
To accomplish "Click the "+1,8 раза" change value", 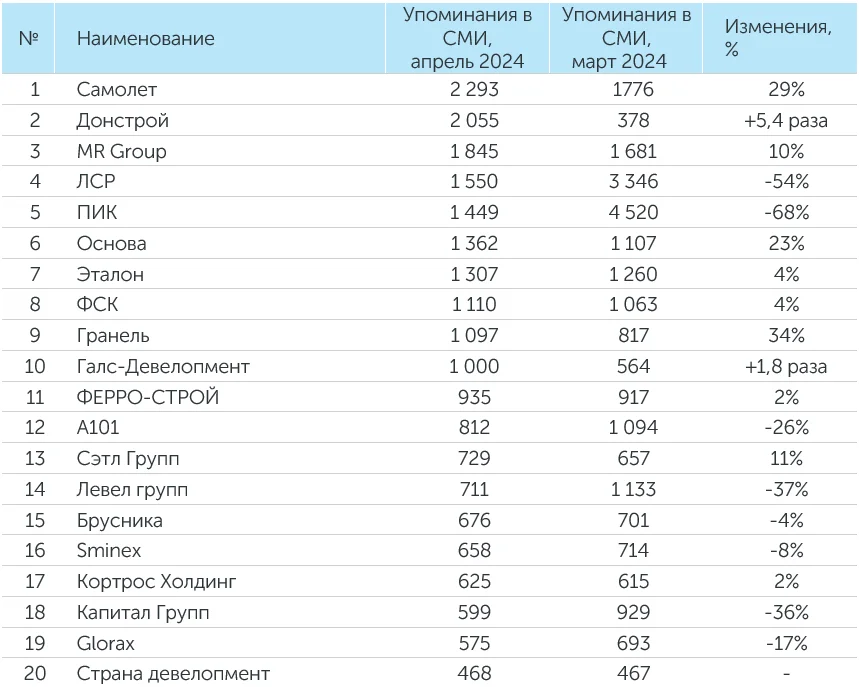I will tap(786, 367).
